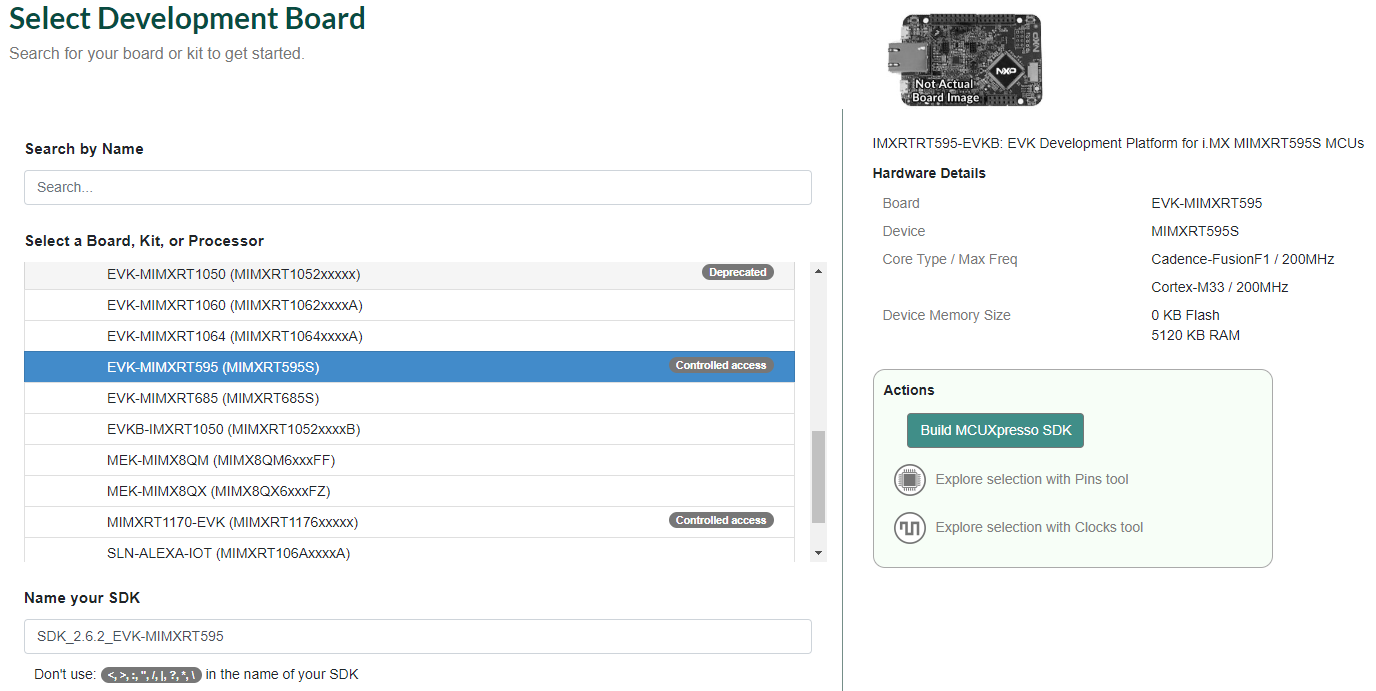Click the development board thumbnail image
The height and width of the screenshot is (691, 1376).
pos(964,59)
